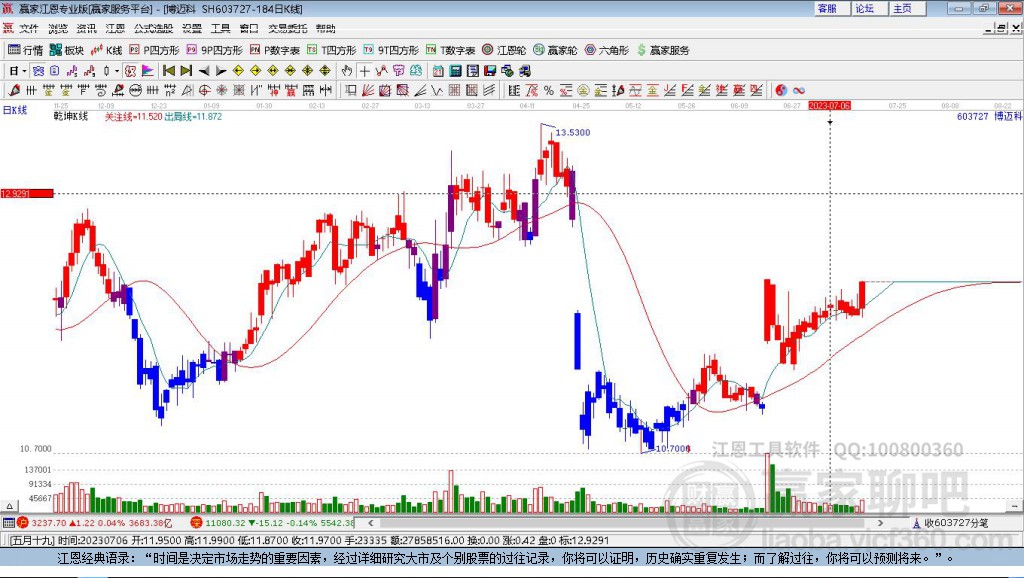This screenshot has height=578, width=1024.
Task: Open the 资讯 menu
Action: coord(86,28)
